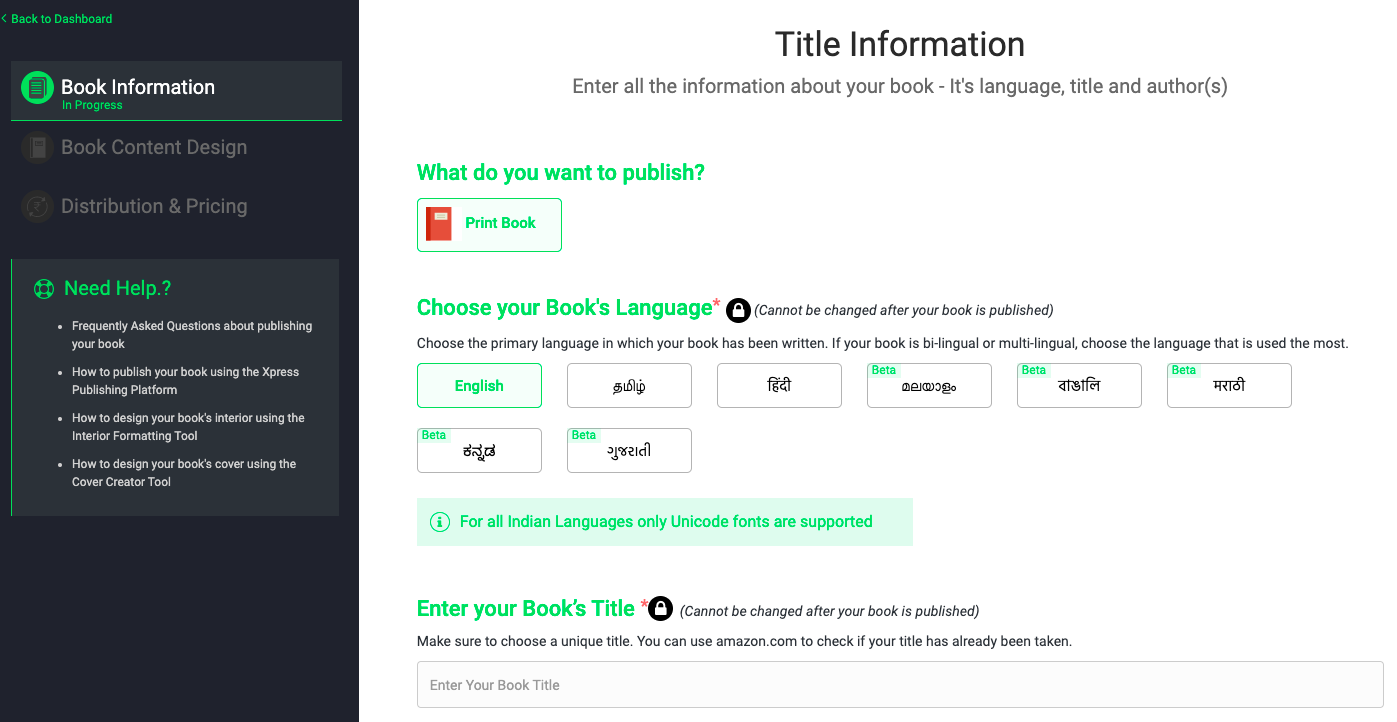
Task: Click the red Print Book icon
Action: tap(439, 224)
